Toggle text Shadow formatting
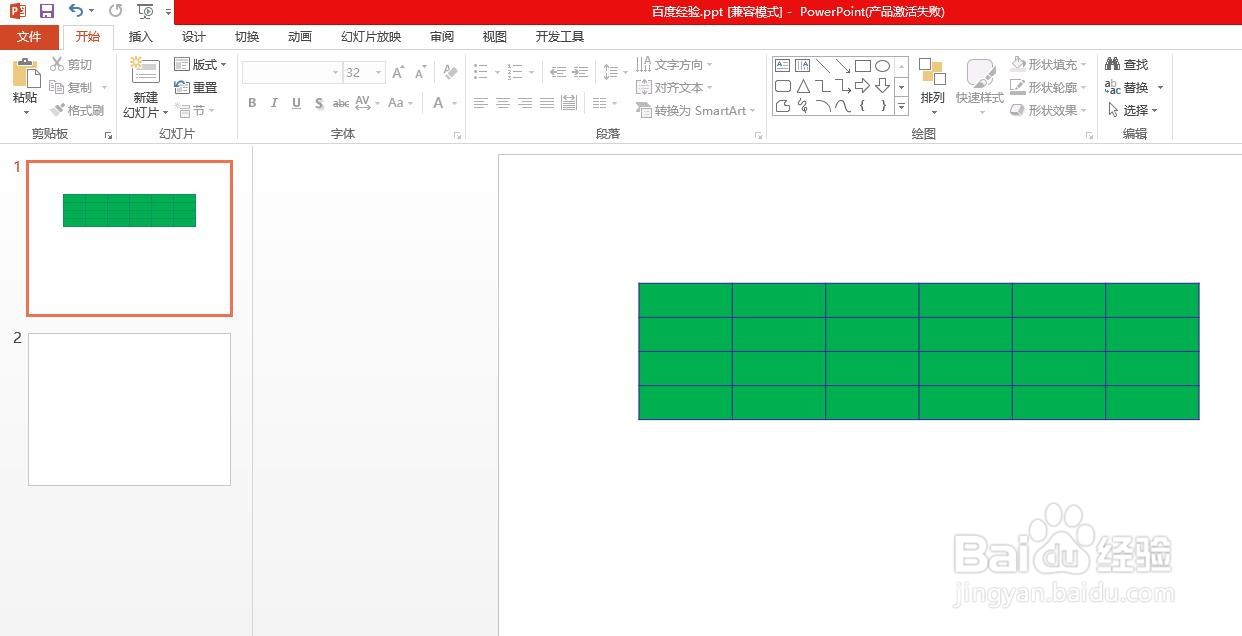The image size is (1242, 636). pos(319,103)
